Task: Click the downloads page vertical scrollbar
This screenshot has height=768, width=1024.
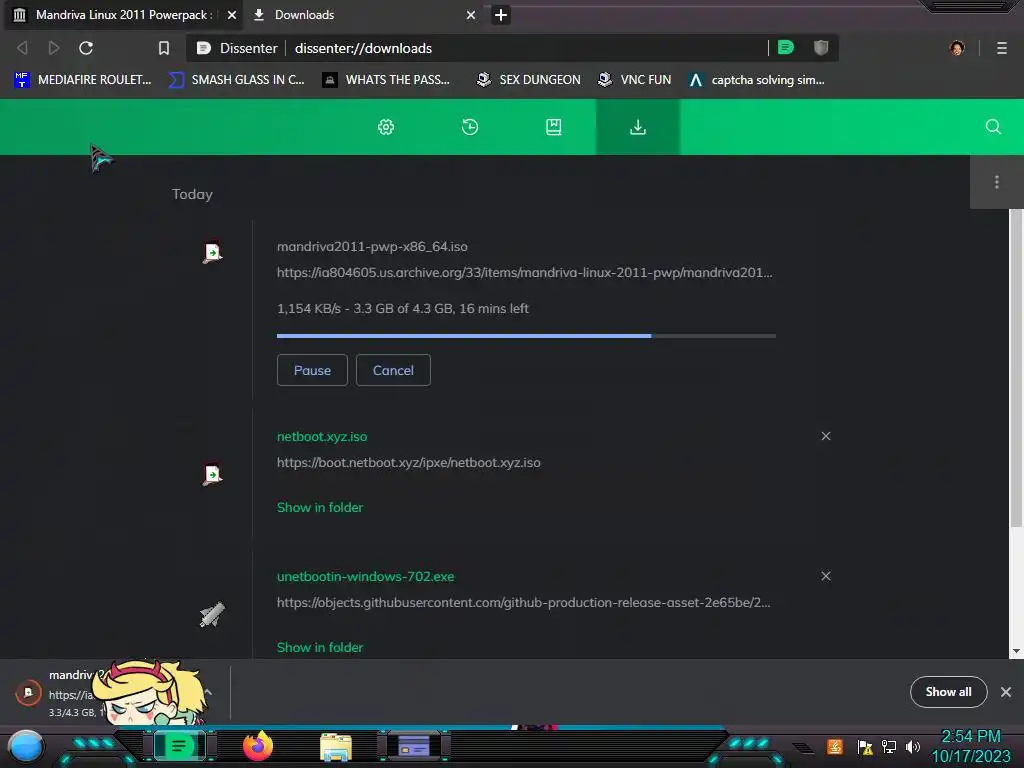Action: (1016, 368)
